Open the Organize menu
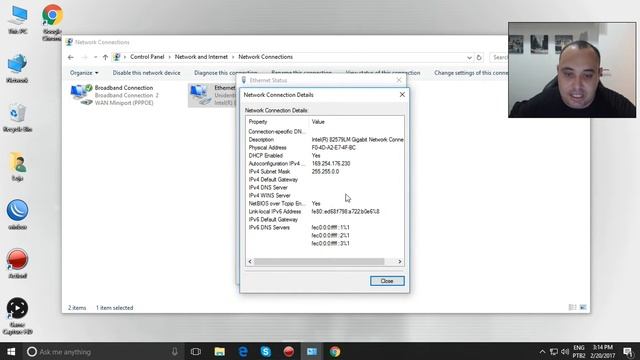Viewport: 640px width, 360px height. tap(84, 73)
